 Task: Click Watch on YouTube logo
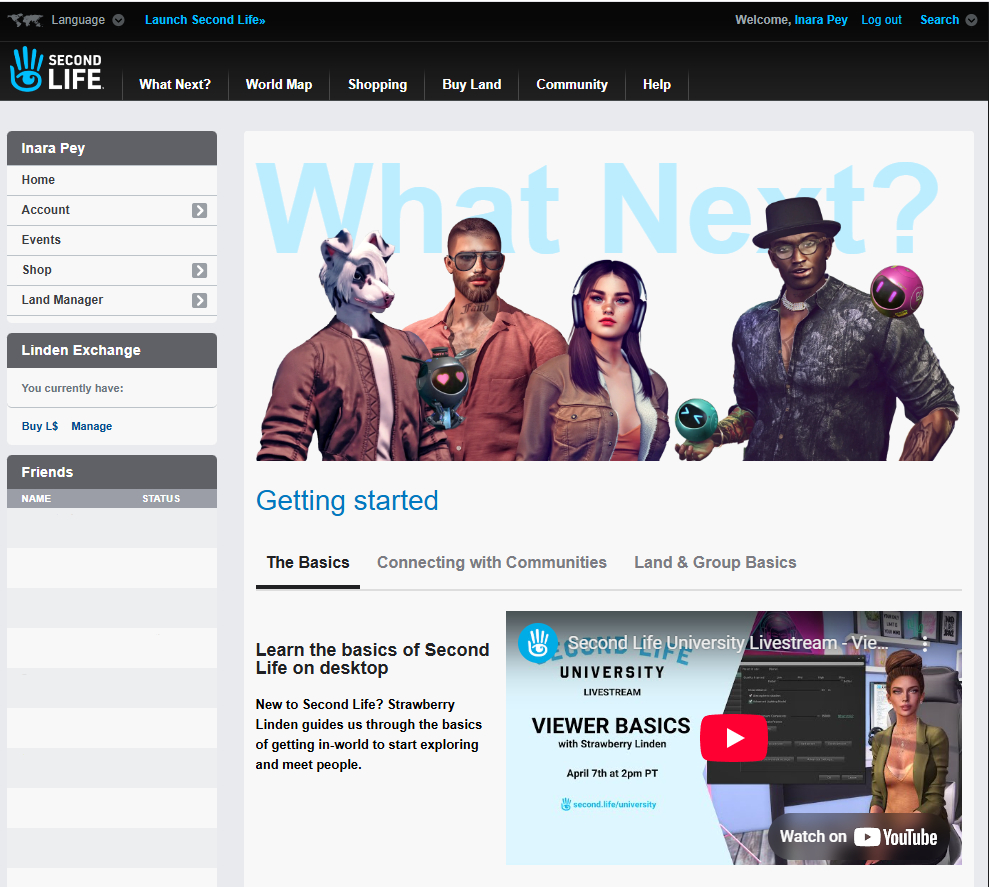click(x=859, y=837)
